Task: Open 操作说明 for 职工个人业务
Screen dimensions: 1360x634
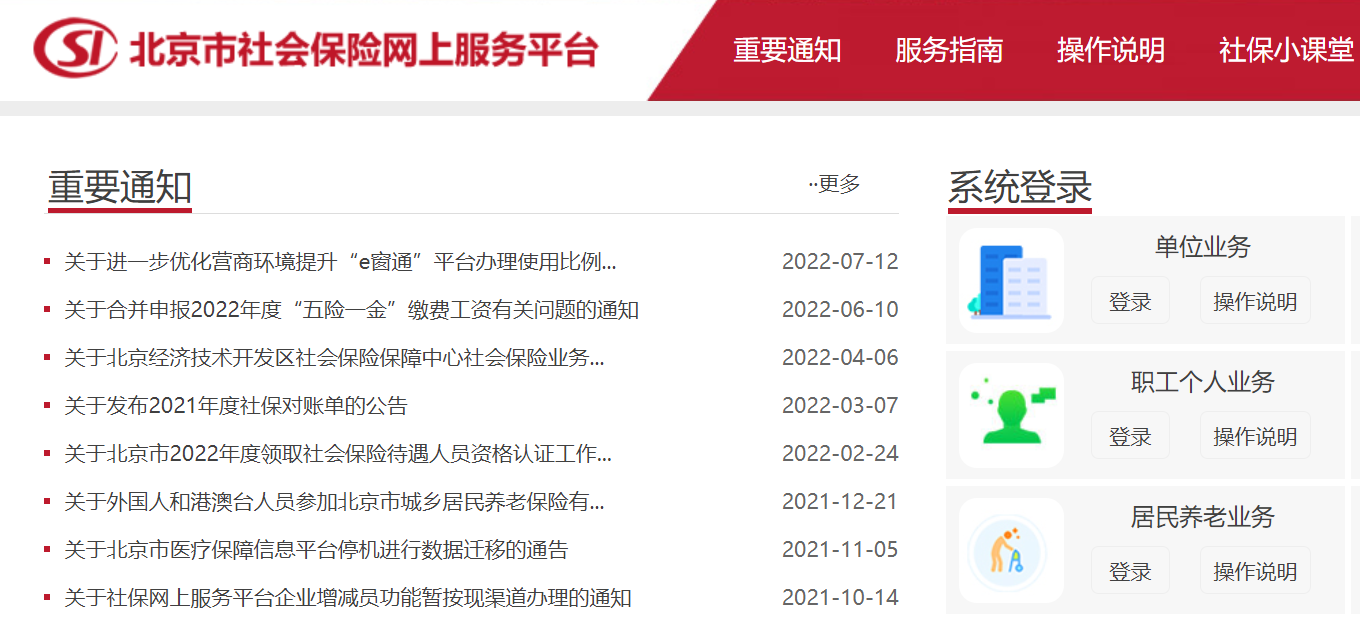Action: (1254, 436)
